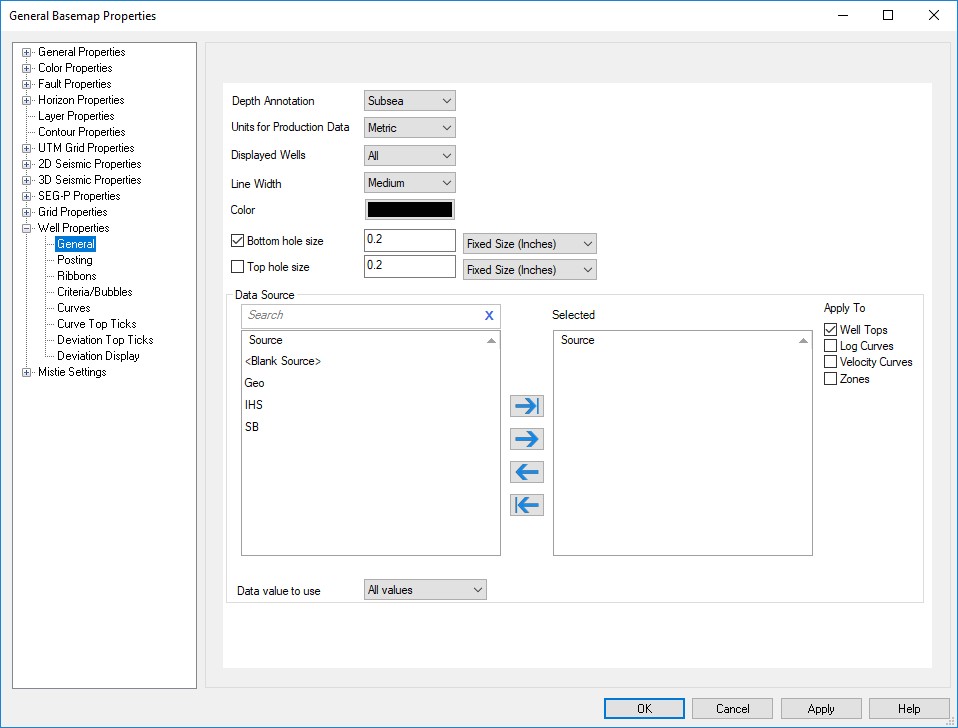958x728 pixels.
Task: Click the Cancel button
Action: point(732,709)
